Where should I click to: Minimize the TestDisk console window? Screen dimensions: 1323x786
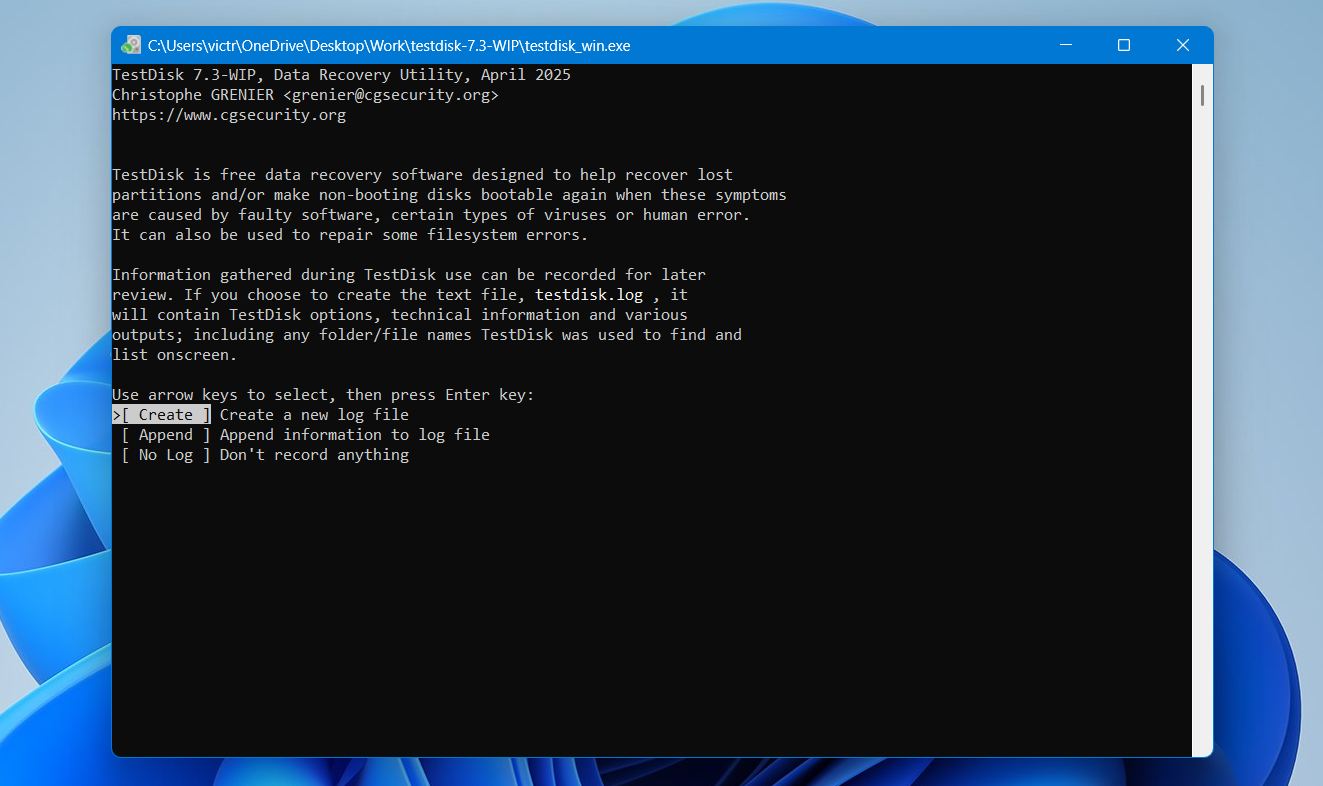(1065, 45)
